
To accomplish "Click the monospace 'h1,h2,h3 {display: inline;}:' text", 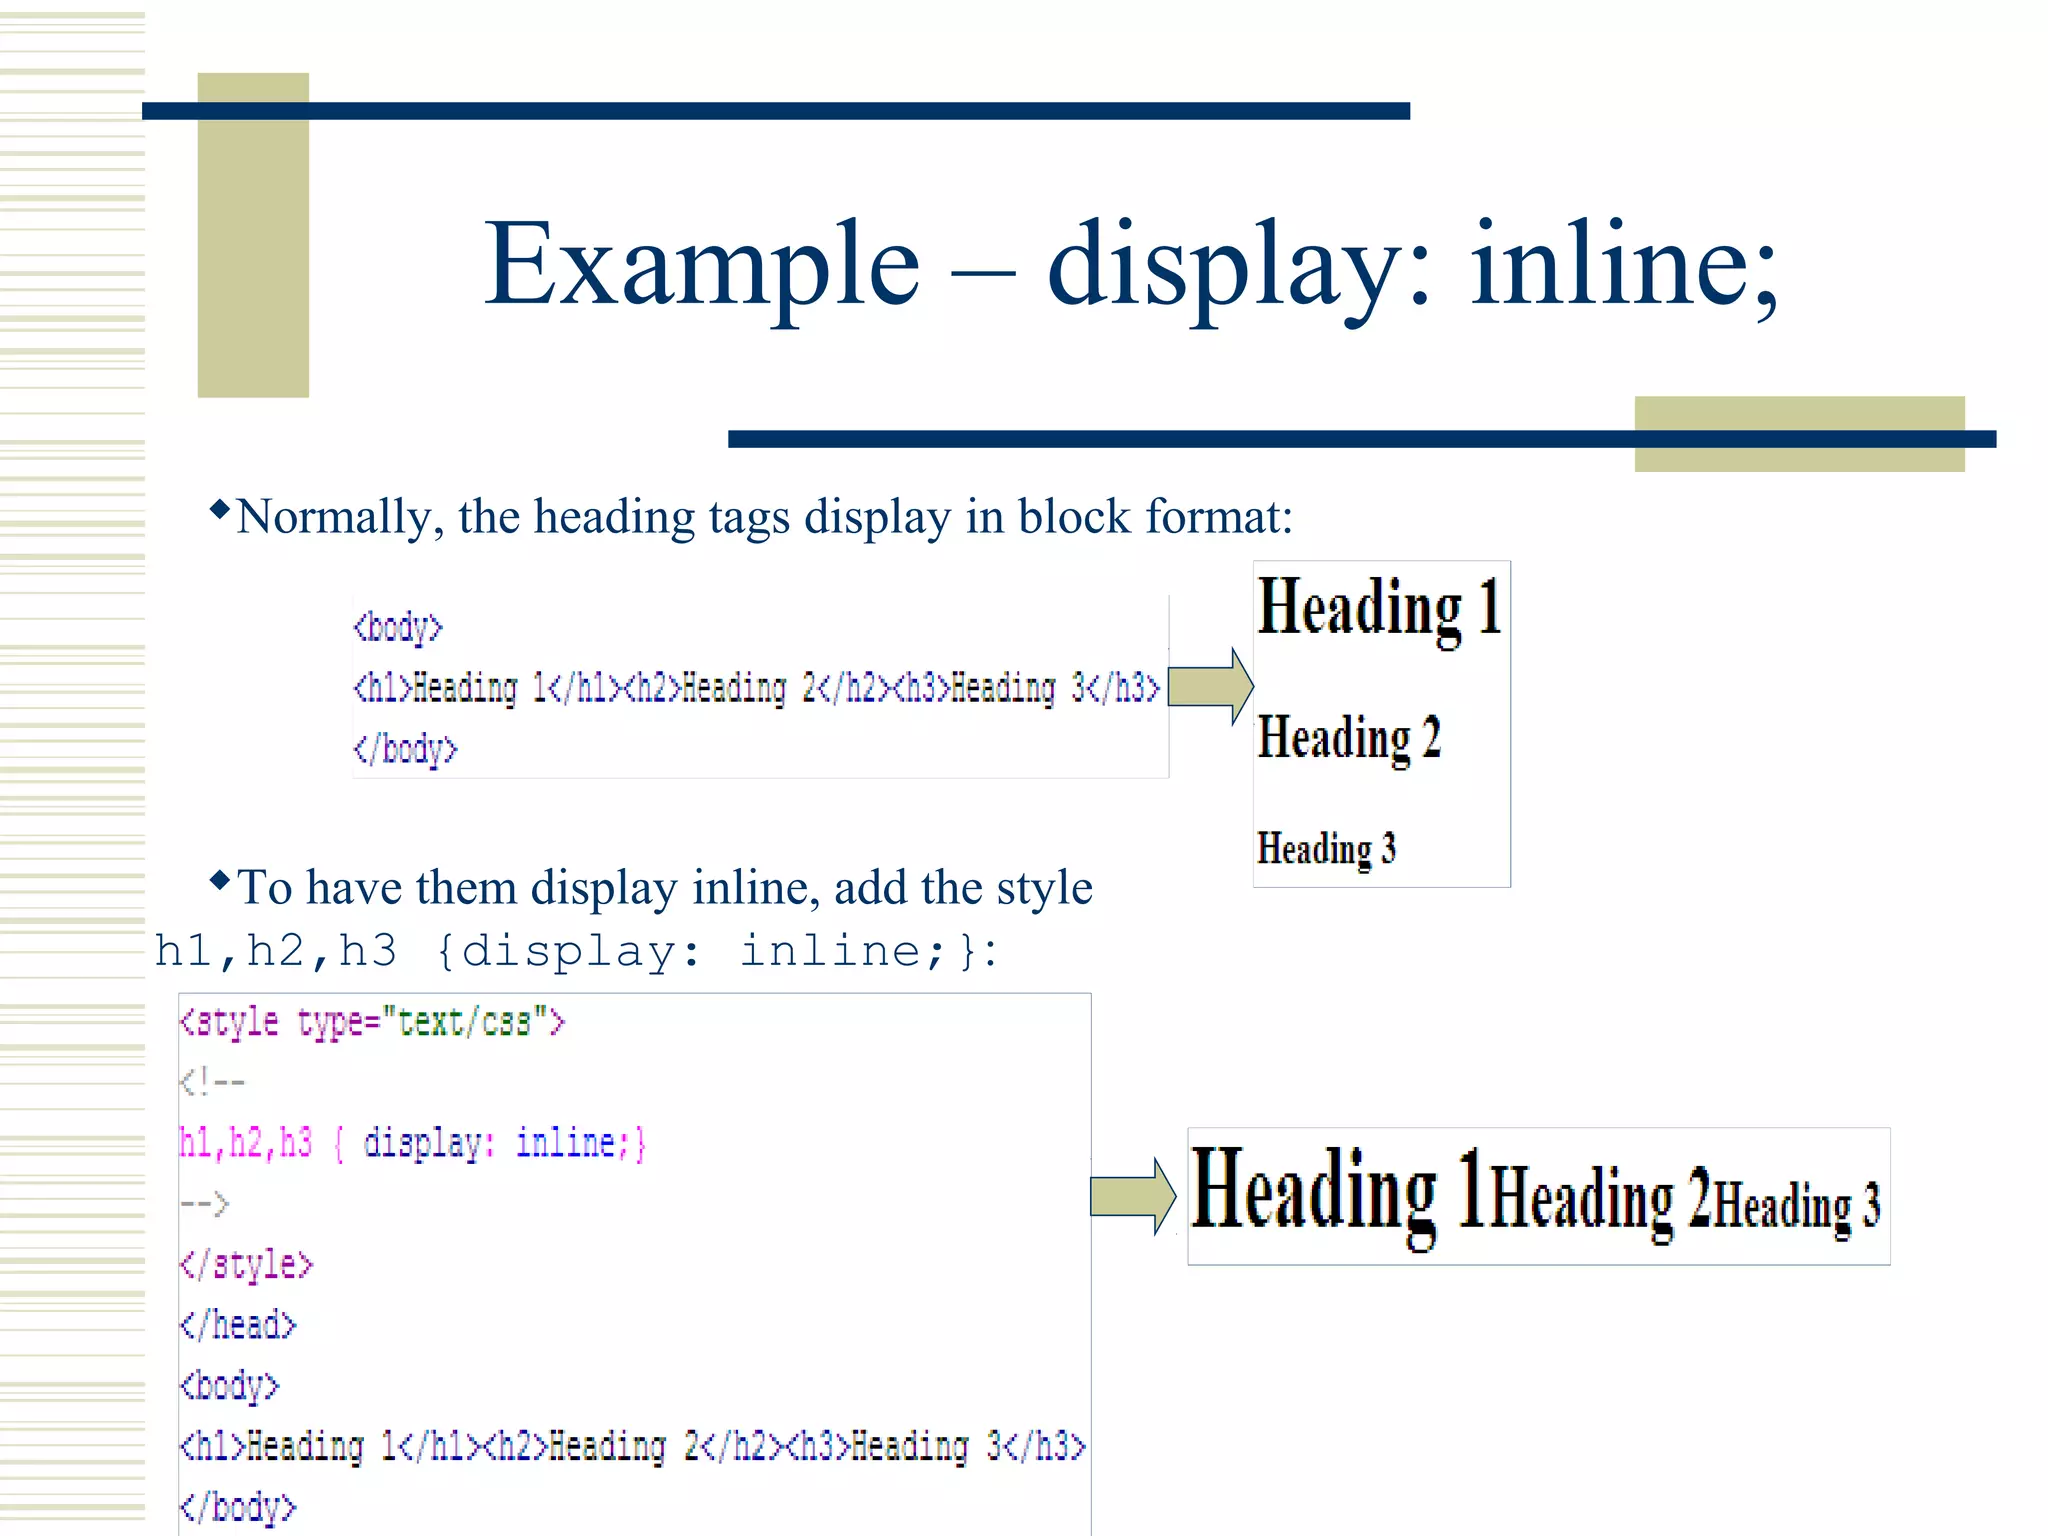I will pyautogui.click(x=575, y=951).
